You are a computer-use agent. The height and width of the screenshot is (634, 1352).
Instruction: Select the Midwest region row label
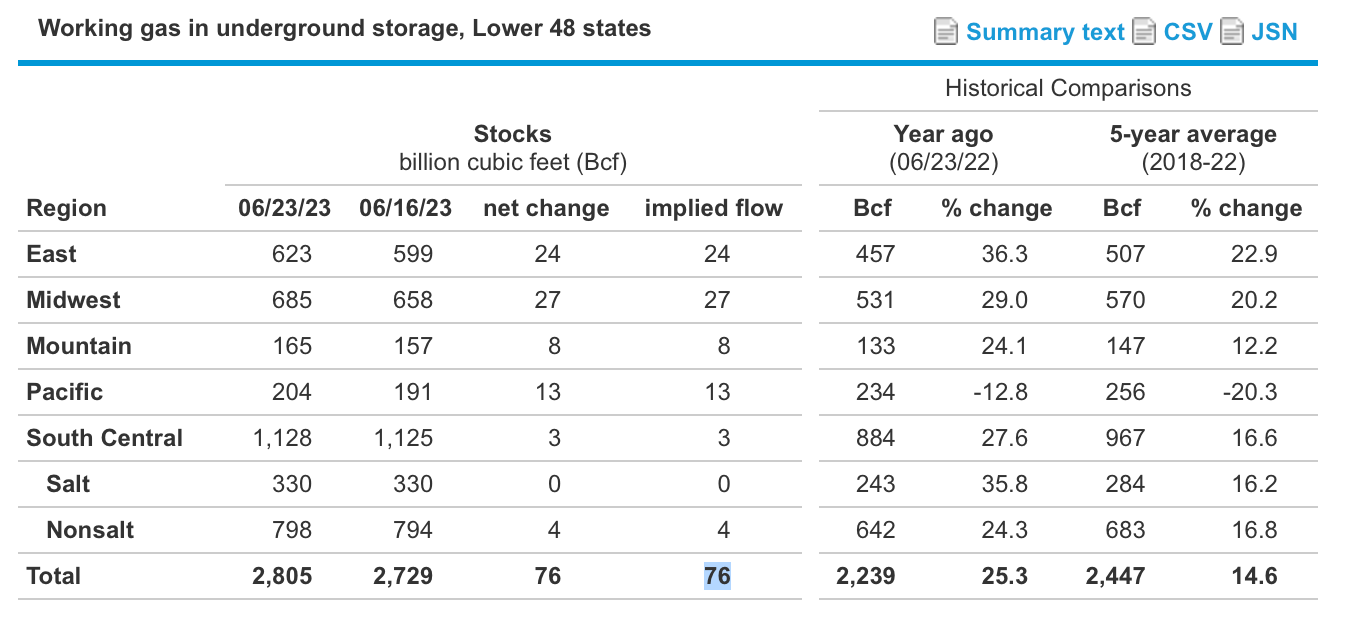[74, 299]
